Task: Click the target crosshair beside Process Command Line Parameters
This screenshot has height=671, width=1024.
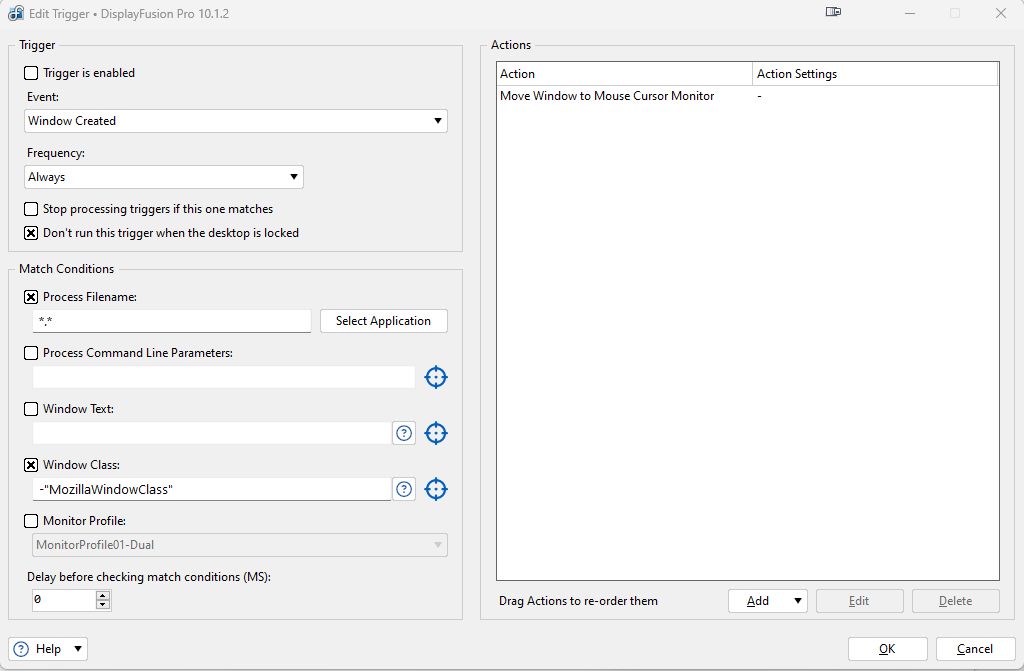Action: click(435, 377)
